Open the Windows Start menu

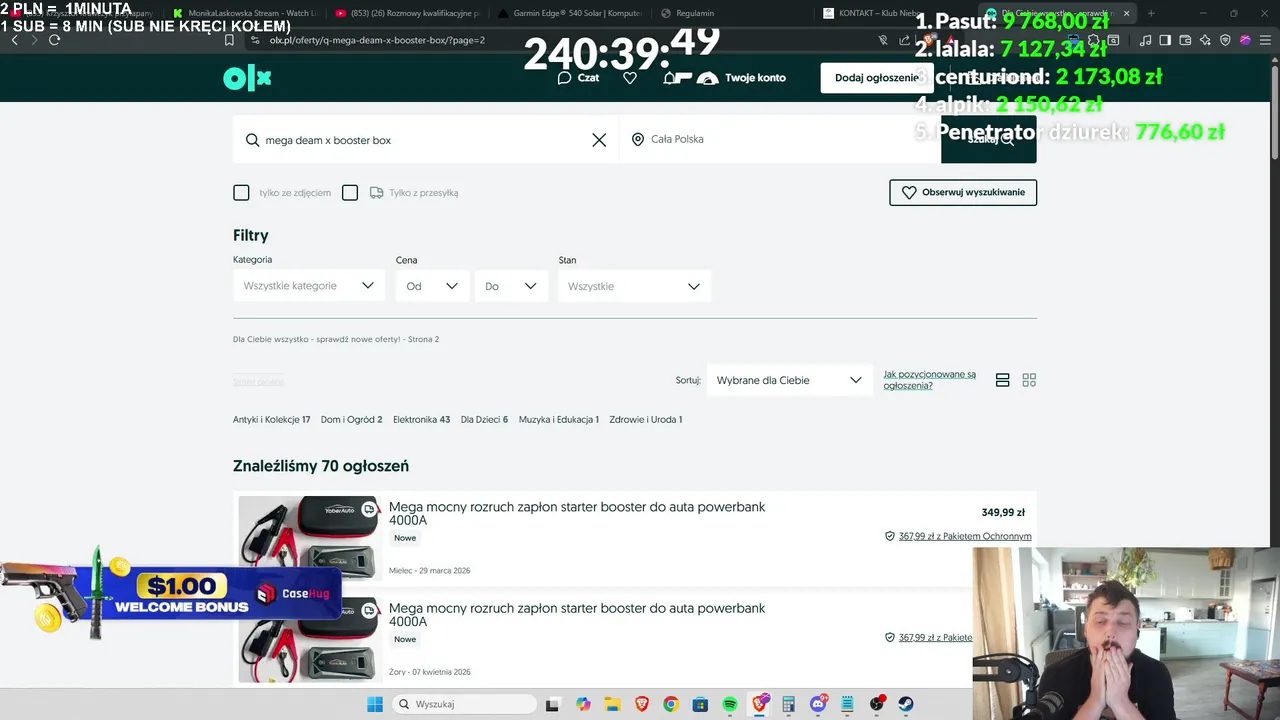375,704
